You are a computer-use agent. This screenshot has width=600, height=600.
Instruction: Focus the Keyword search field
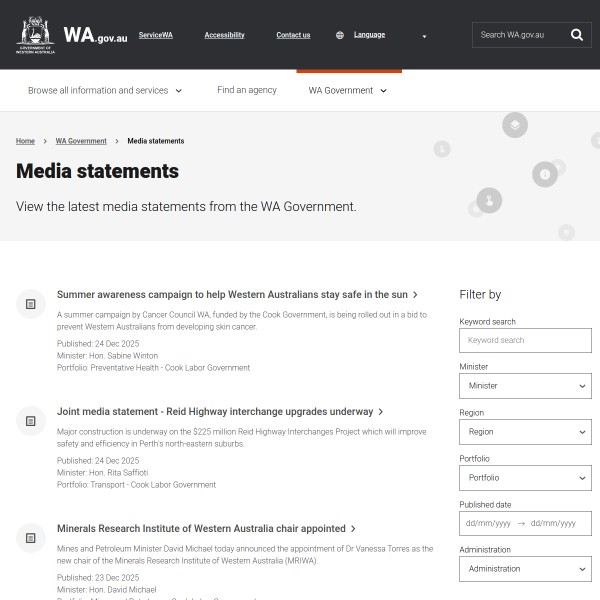tap(525, 340)
